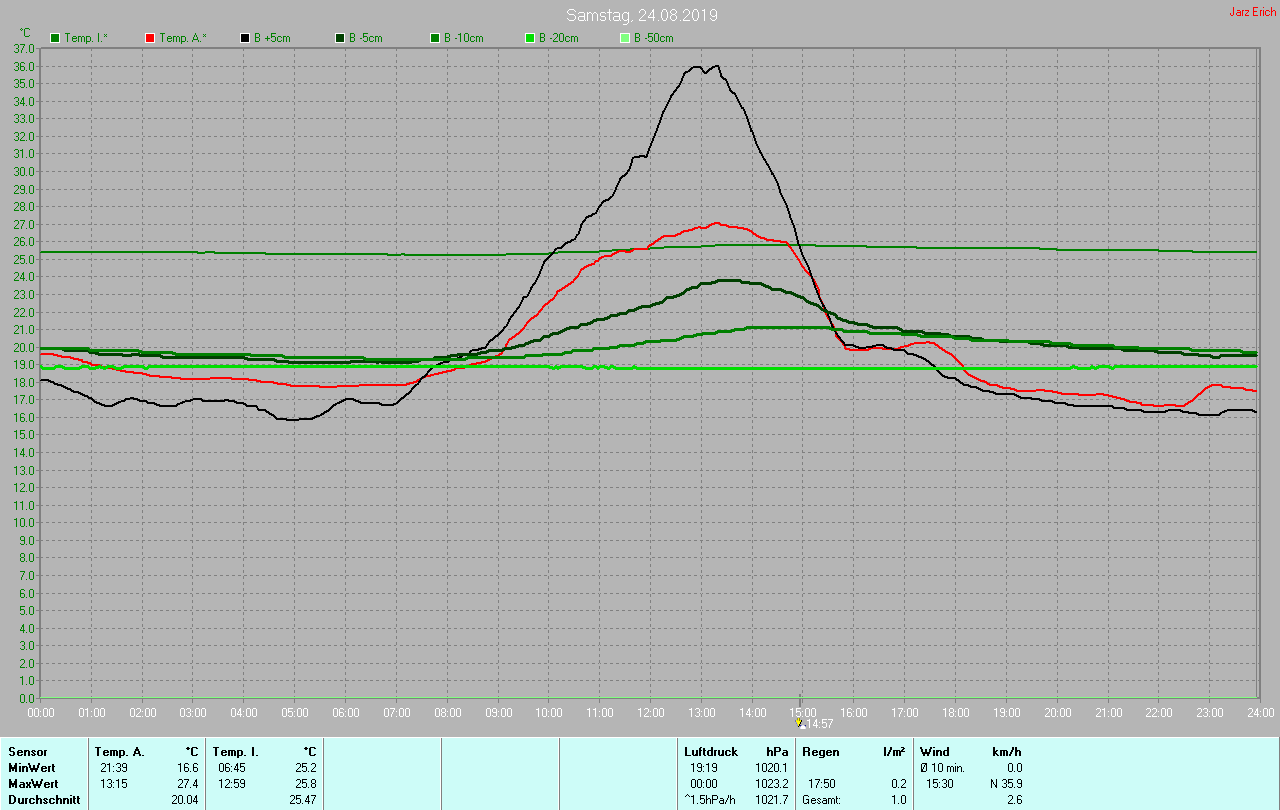Toggle the B -5cm legend marker
Viewport: 1280px width, 810px height.
coord(340,38)
